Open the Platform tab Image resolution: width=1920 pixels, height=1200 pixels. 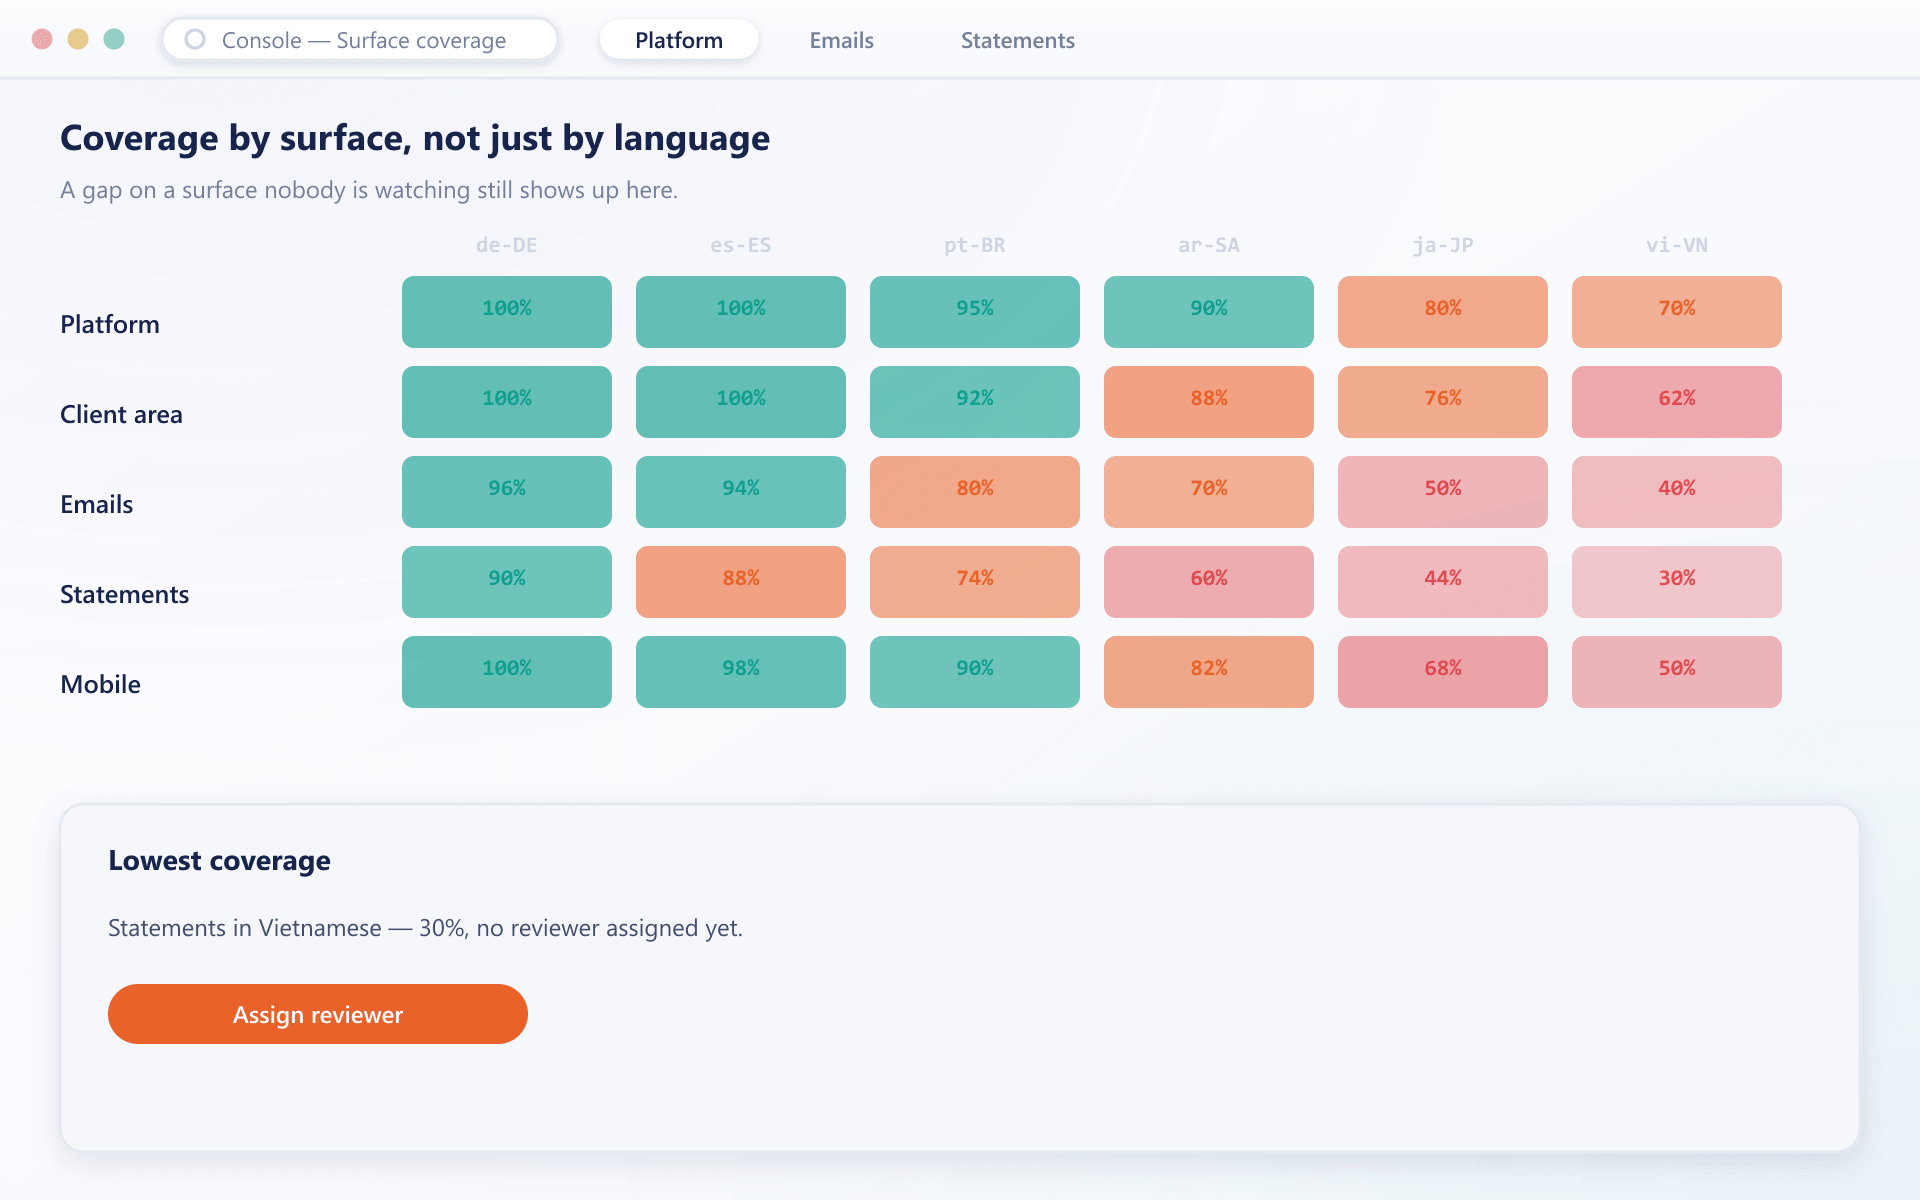pyautogui.click(x=678, y=40)
